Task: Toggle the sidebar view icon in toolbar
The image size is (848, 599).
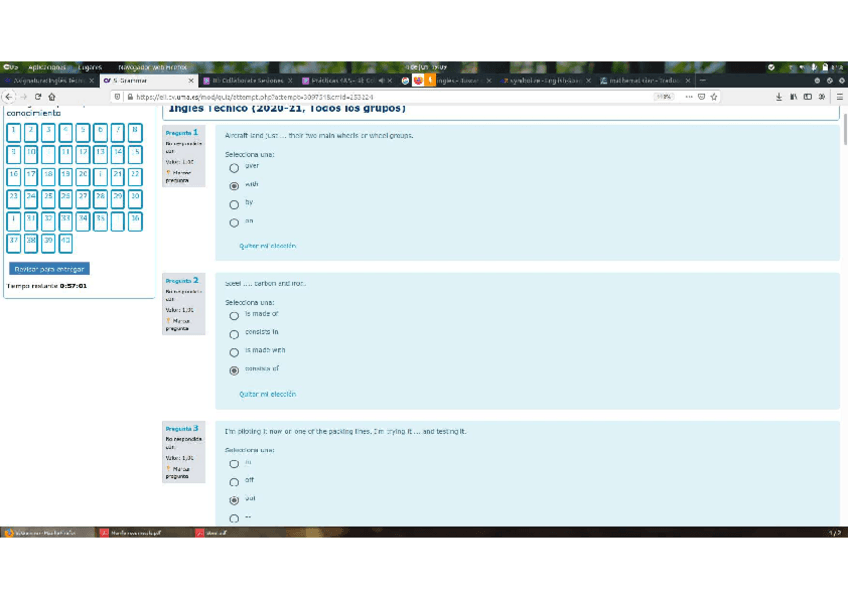Action: [x=807, y=97]
